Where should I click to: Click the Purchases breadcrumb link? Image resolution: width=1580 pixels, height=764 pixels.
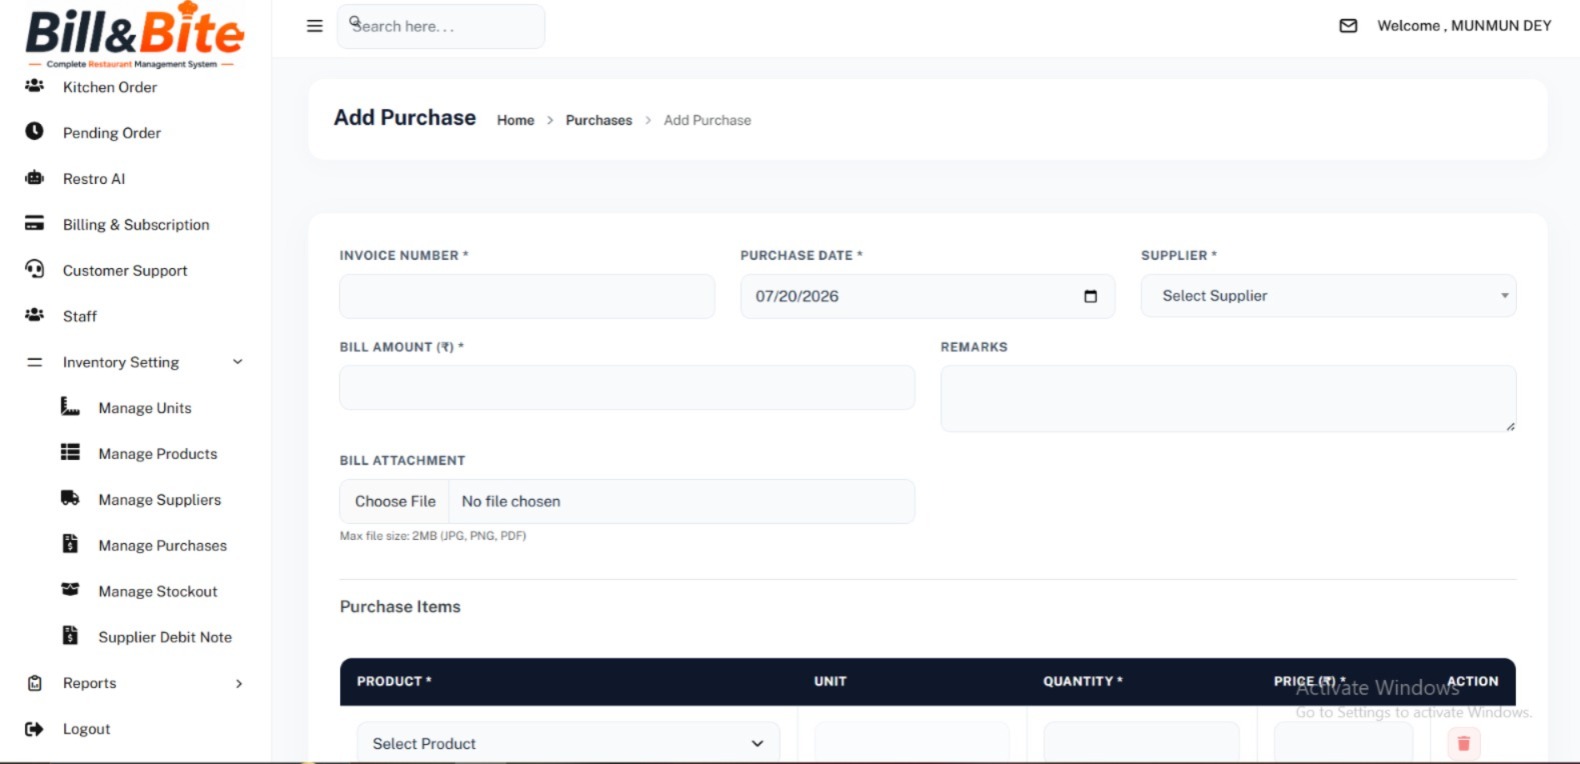599,120
